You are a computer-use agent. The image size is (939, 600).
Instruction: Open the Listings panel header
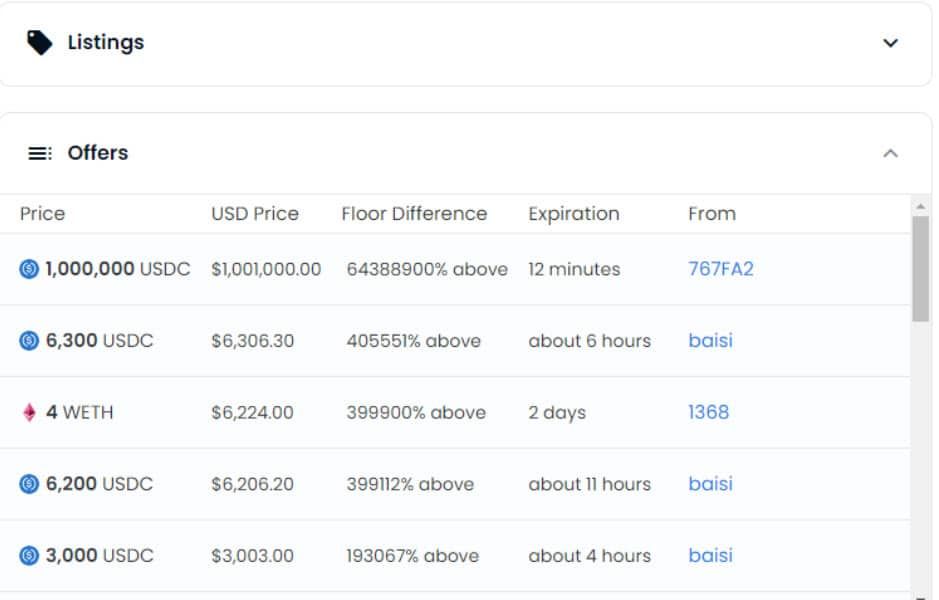[x=465, y=43]
